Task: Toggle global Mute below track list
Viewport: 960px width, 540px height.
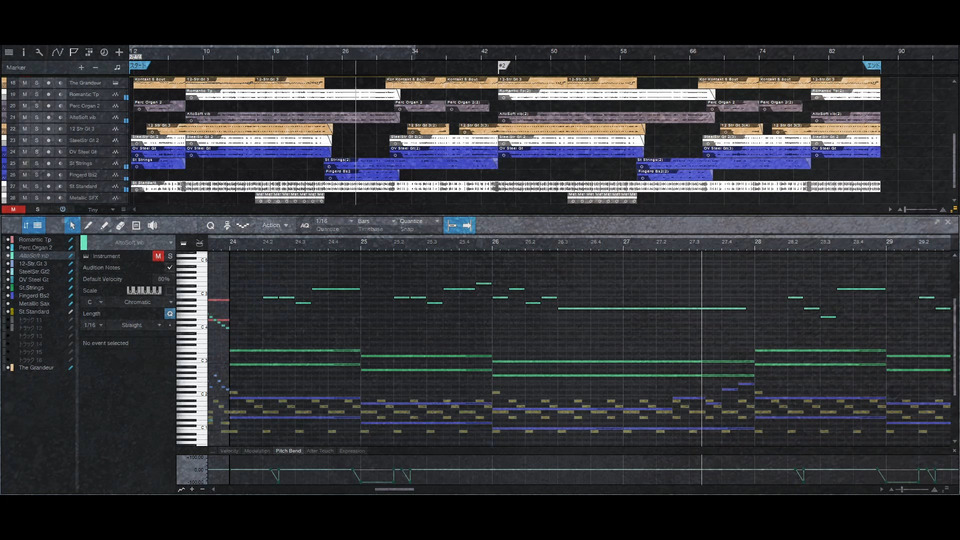Action: click(x=13, y=209)
